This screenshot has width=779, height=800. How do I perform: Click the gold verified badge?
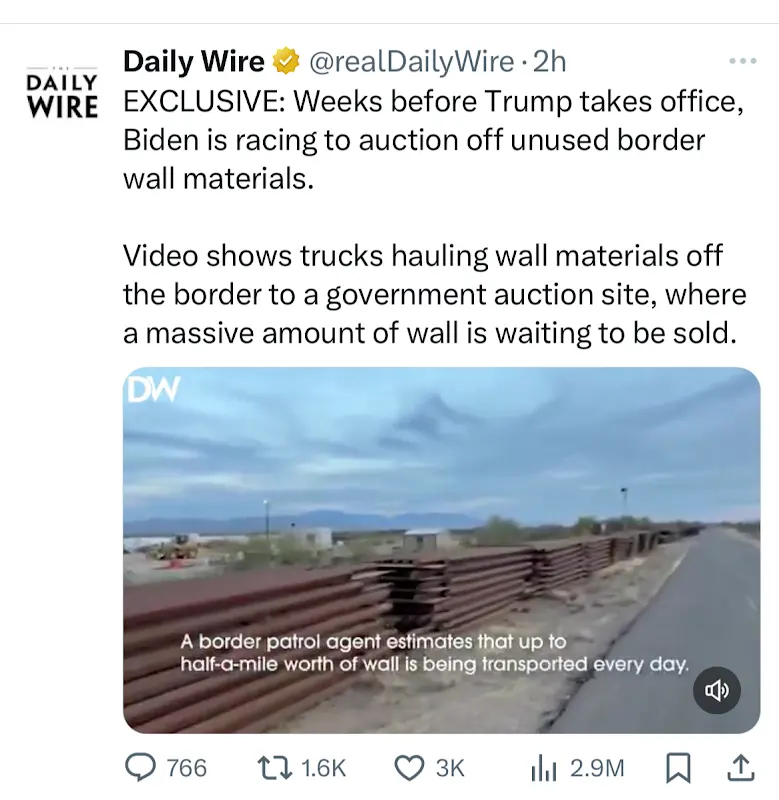(287, 62)
